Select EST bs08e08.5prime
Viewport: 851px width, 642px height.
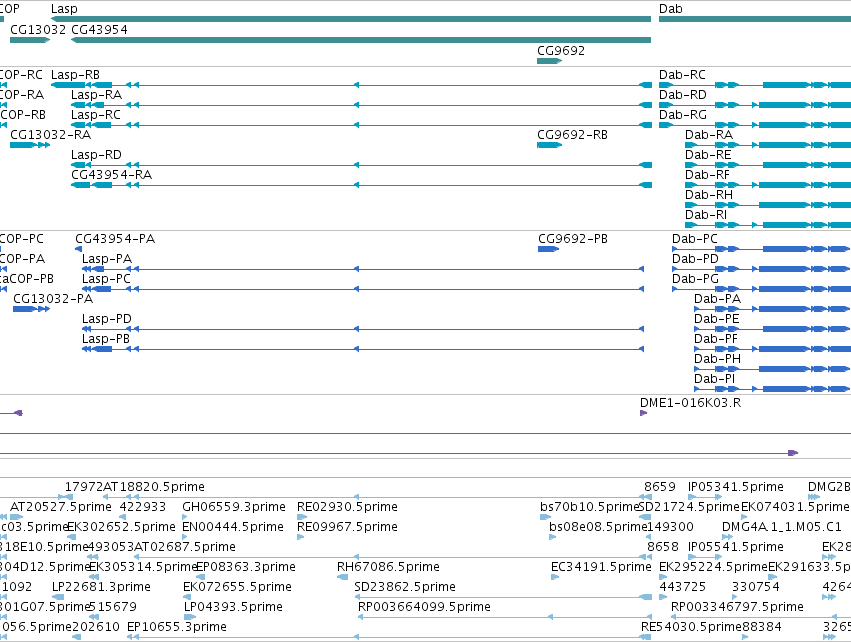(x=599, y=527)
